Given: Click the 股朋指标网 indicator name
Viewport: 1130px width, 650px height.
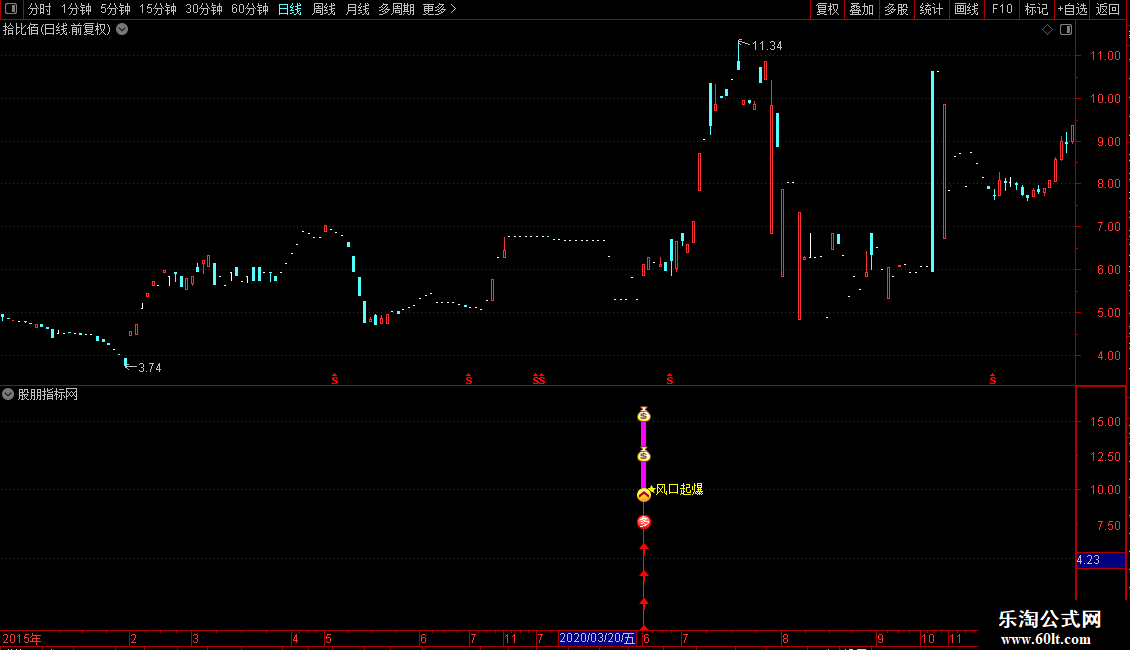Looking at the screenshot, I should 48,394.
